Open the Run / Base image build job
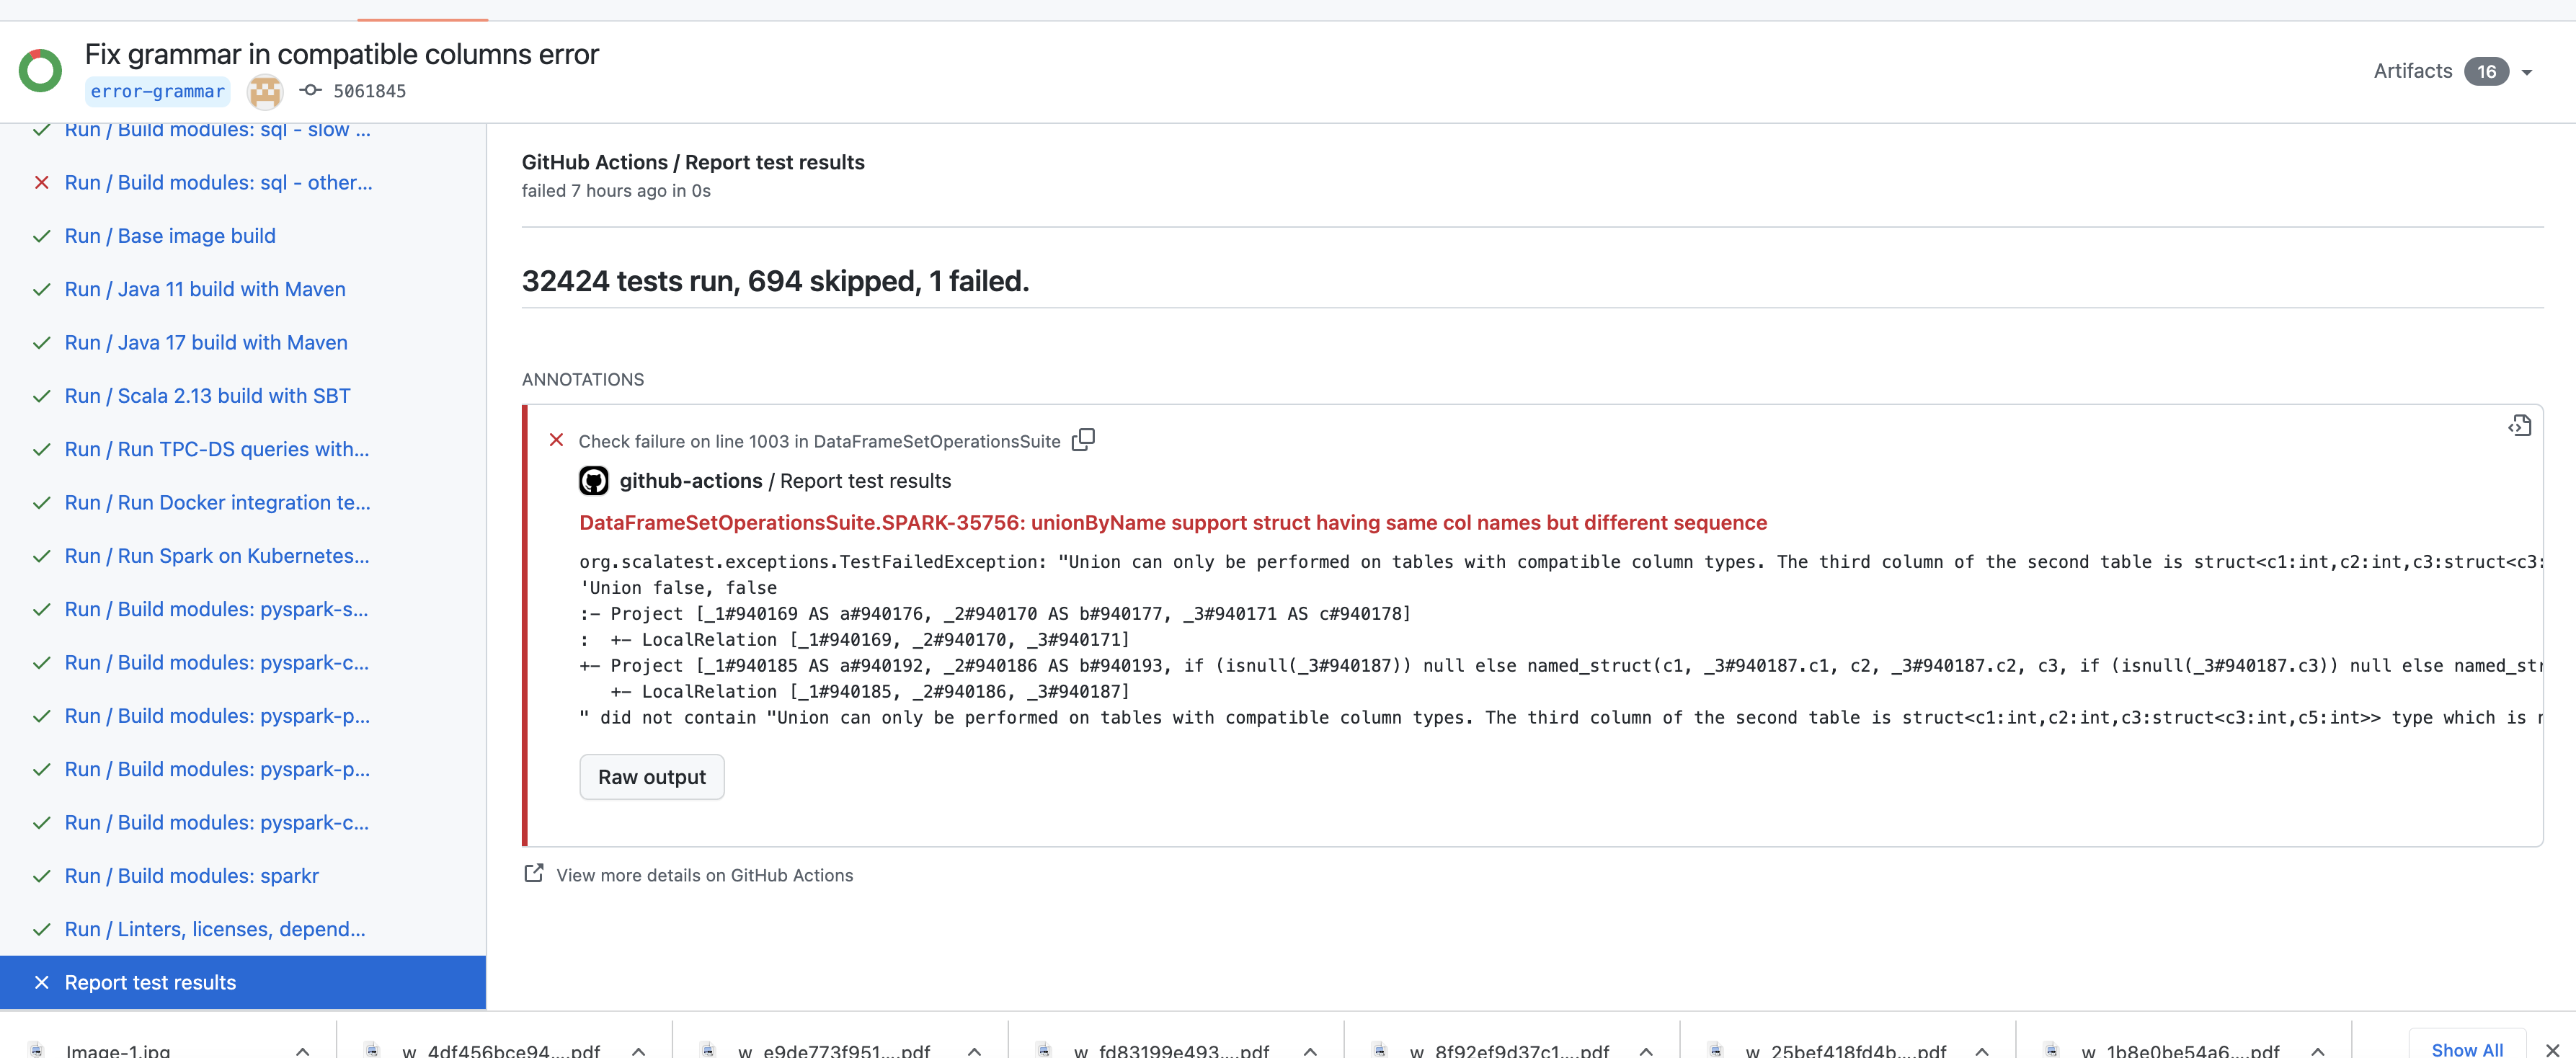This screenshot has width=2576, height=1058. pos(170,235)
